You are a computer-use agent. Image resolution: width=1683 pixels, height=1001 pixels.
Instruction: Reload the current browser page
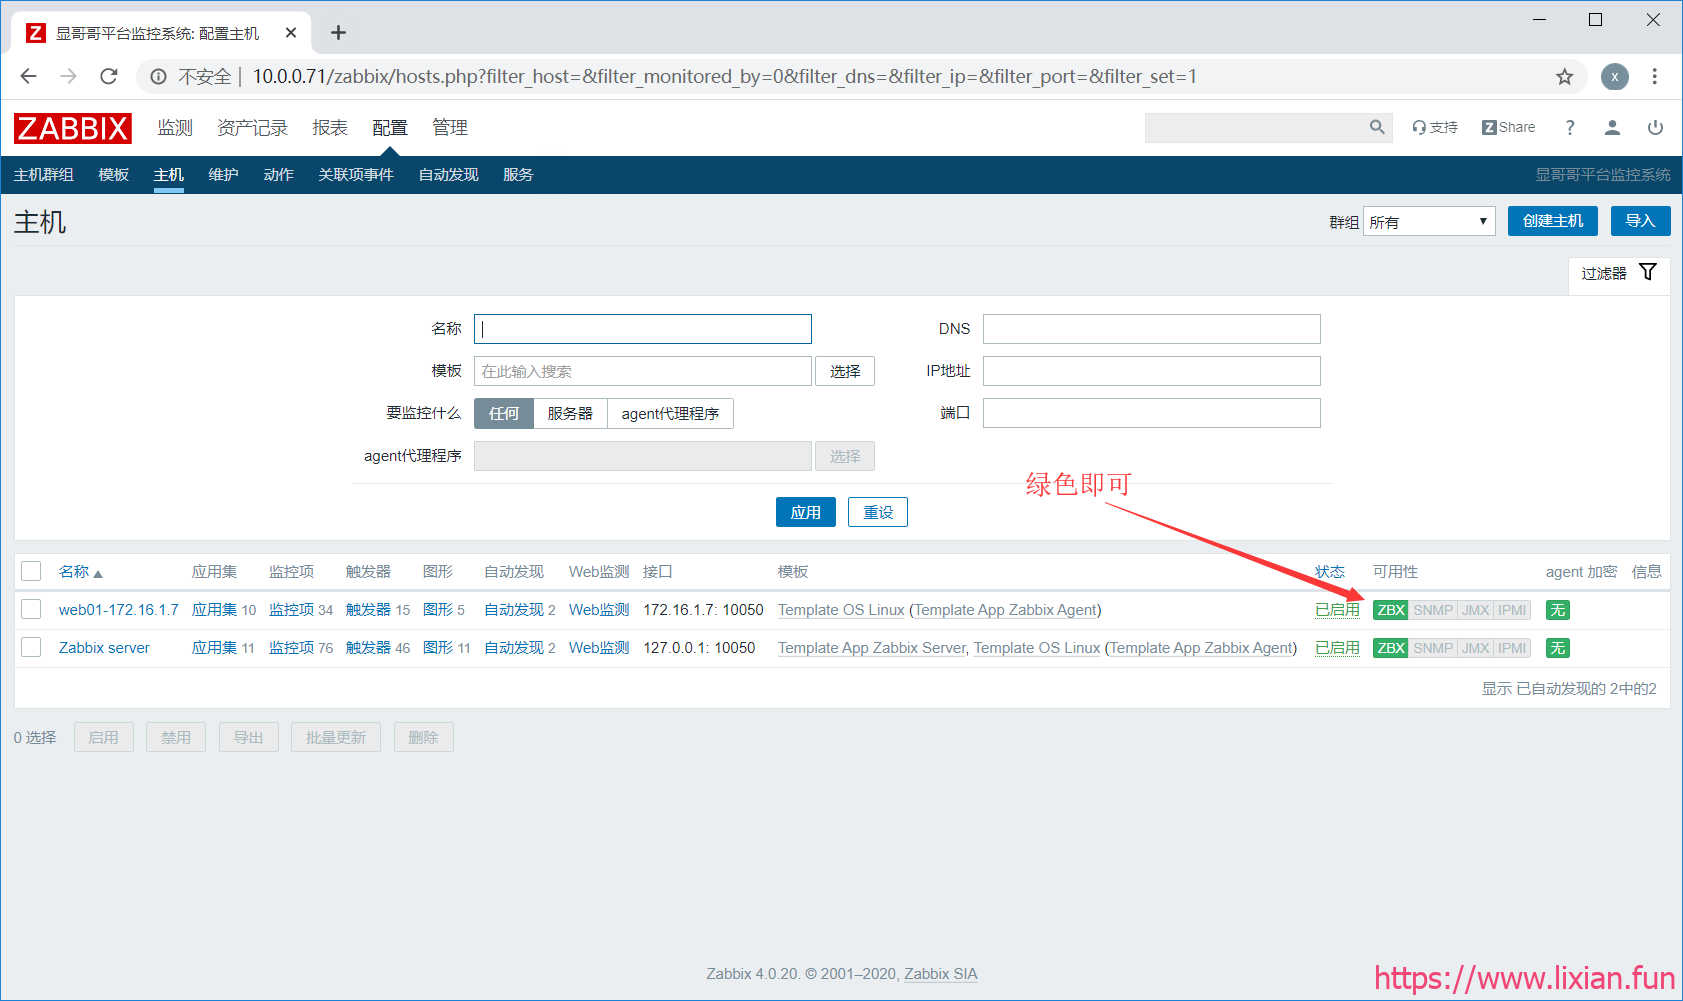click(109, 76)
